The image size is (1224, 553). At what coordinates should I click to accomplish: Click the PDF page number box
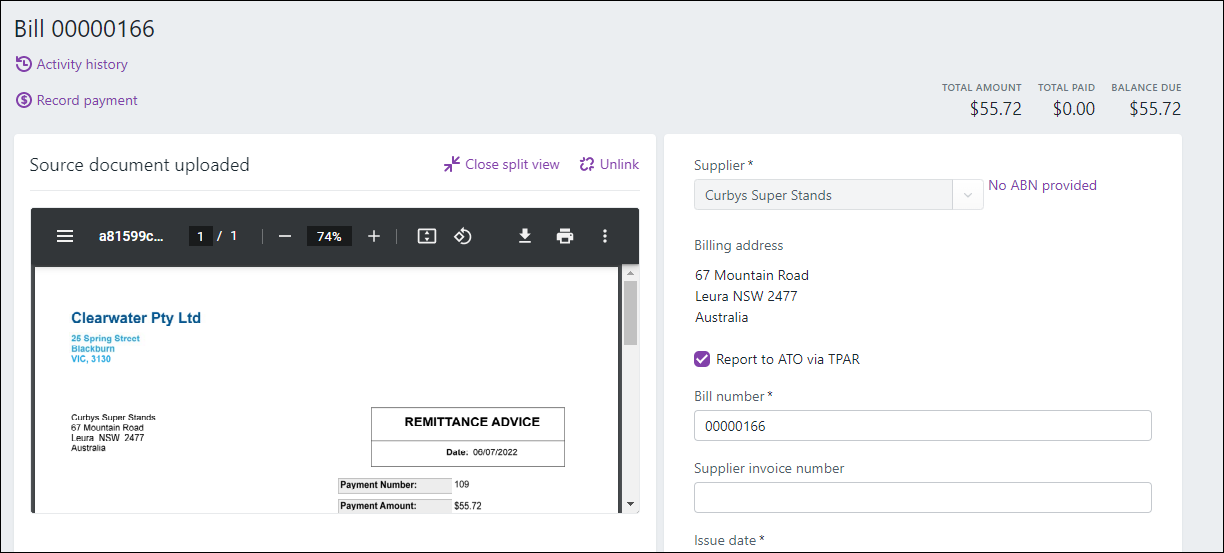point(200,236)
